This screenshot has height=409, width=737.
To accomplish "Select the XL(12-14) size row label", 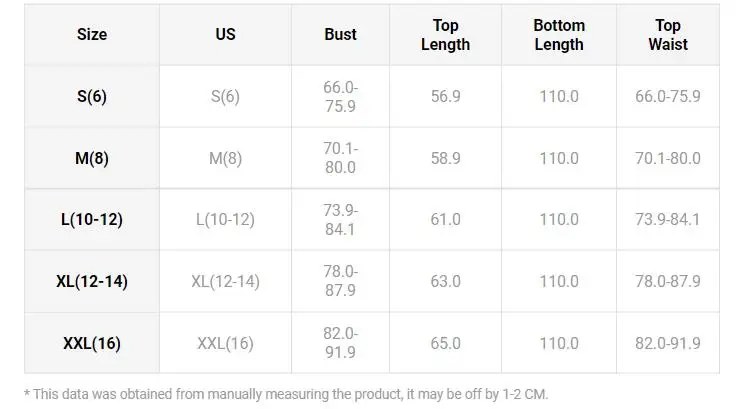I will tap(92, 281).
